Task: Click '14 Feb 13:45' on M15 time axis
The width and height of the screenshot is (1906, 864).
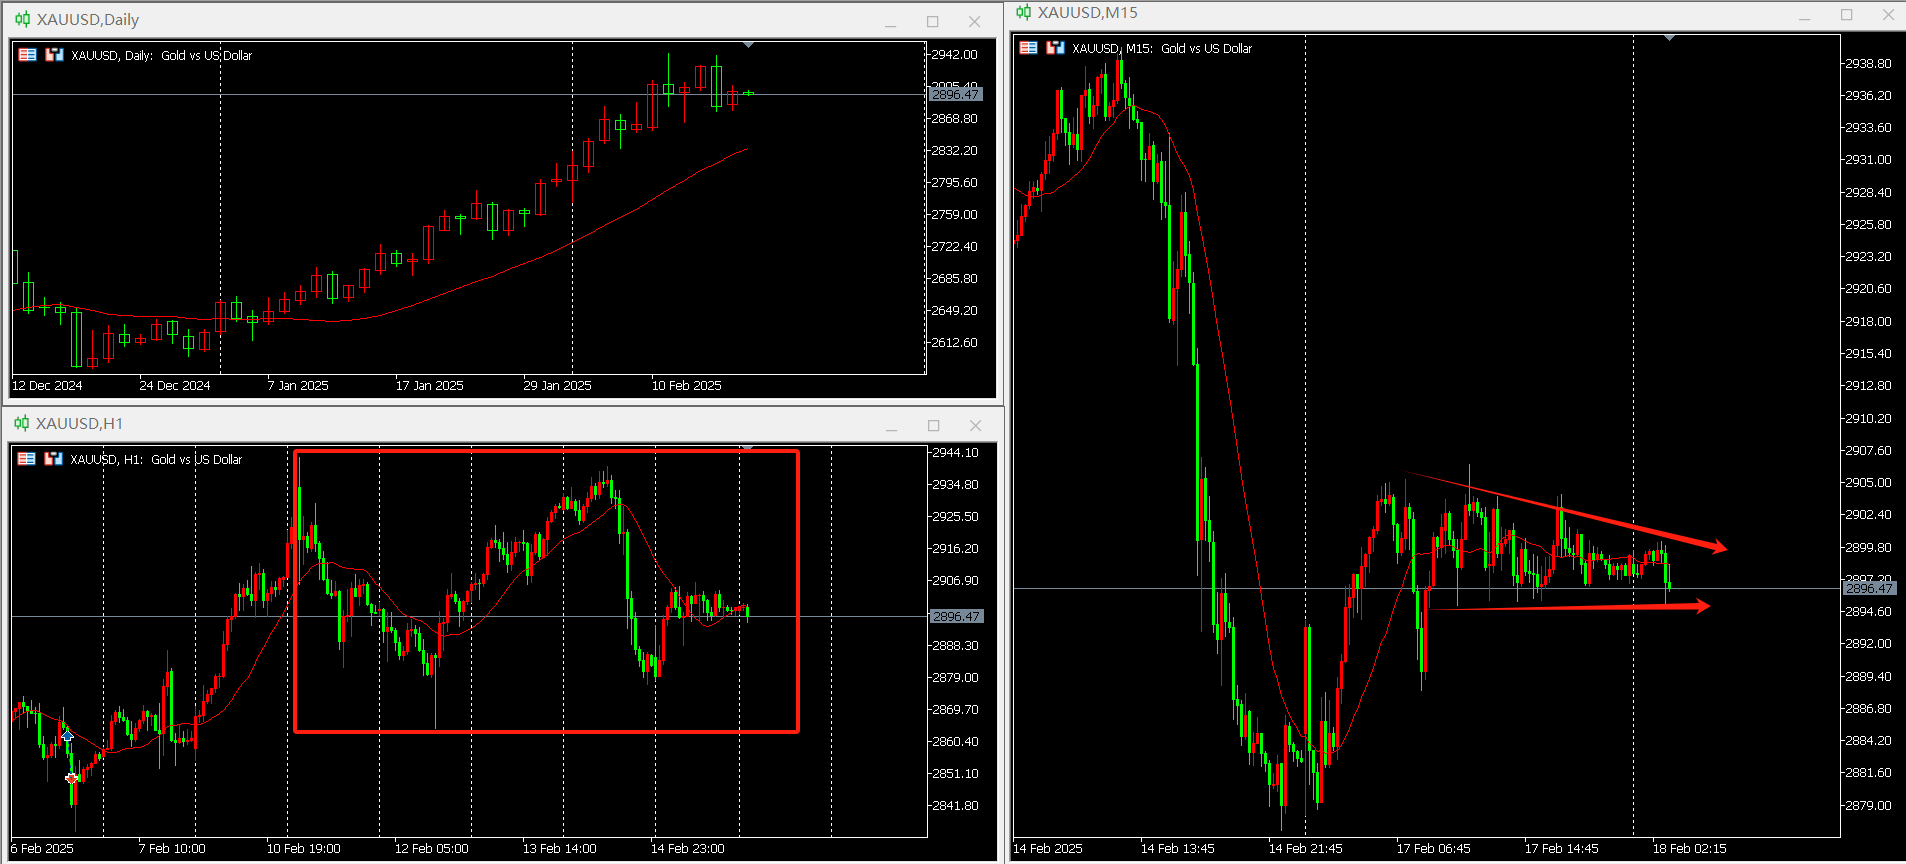Action: click(x=1178, y=848)
